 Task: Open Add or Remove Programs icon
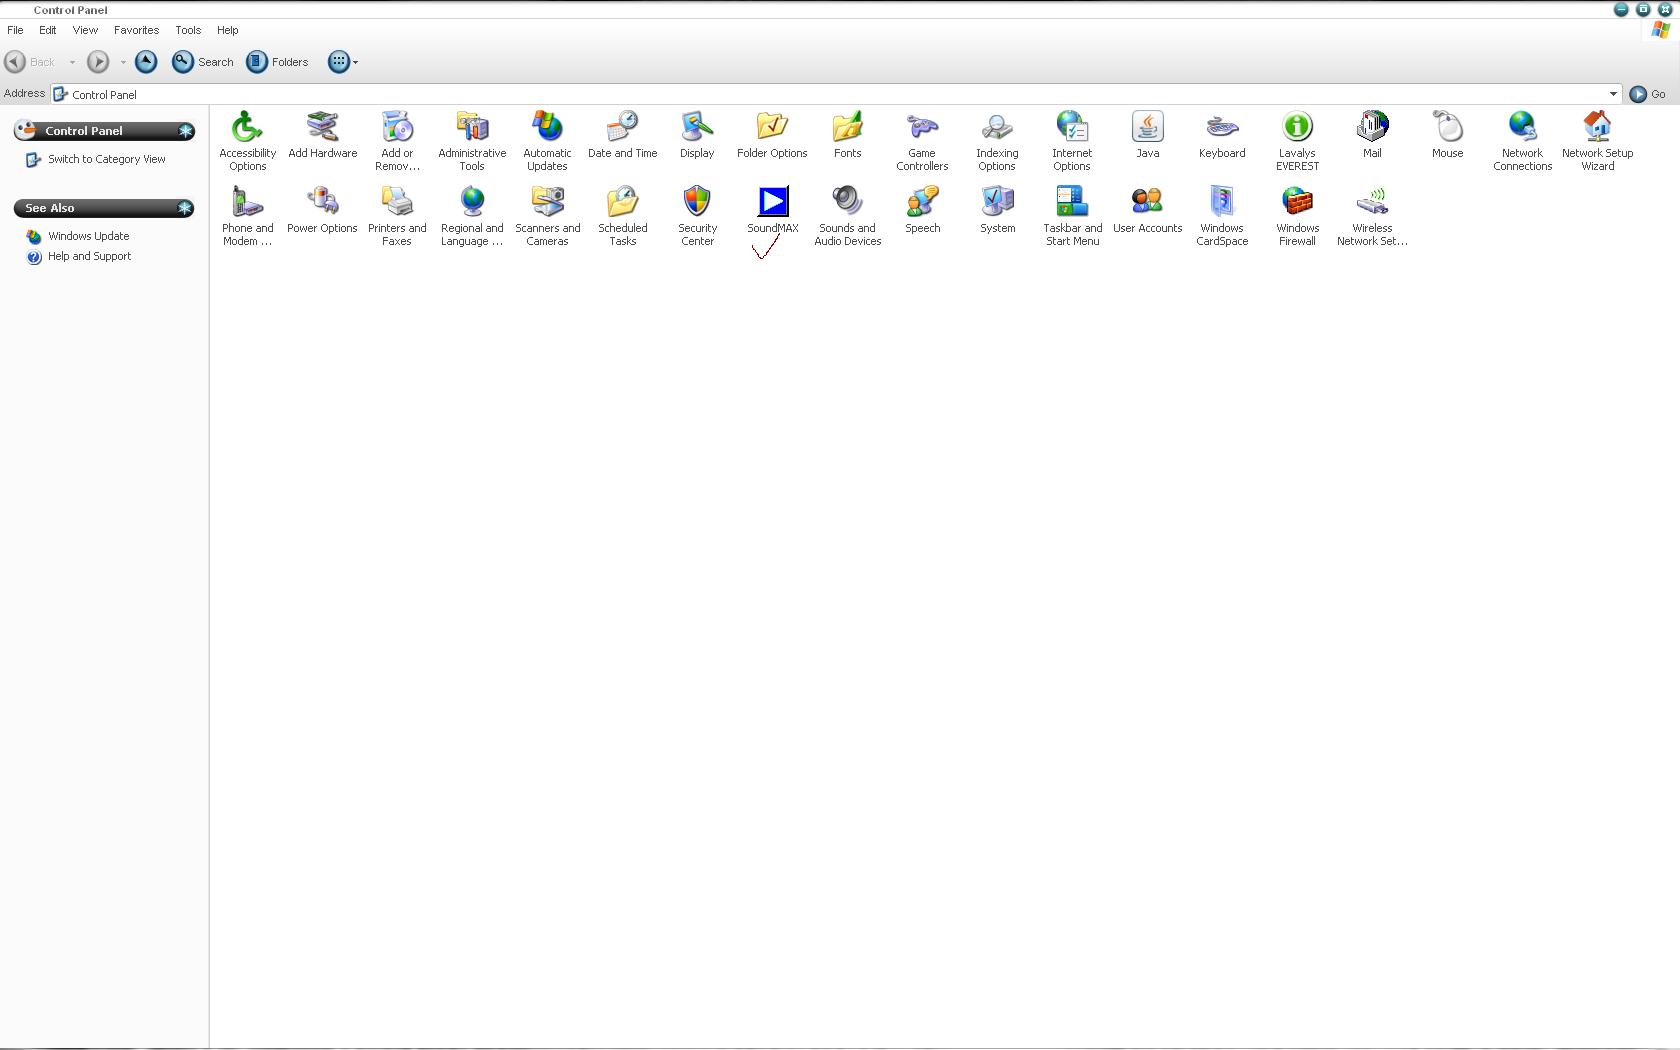[397, 127]
